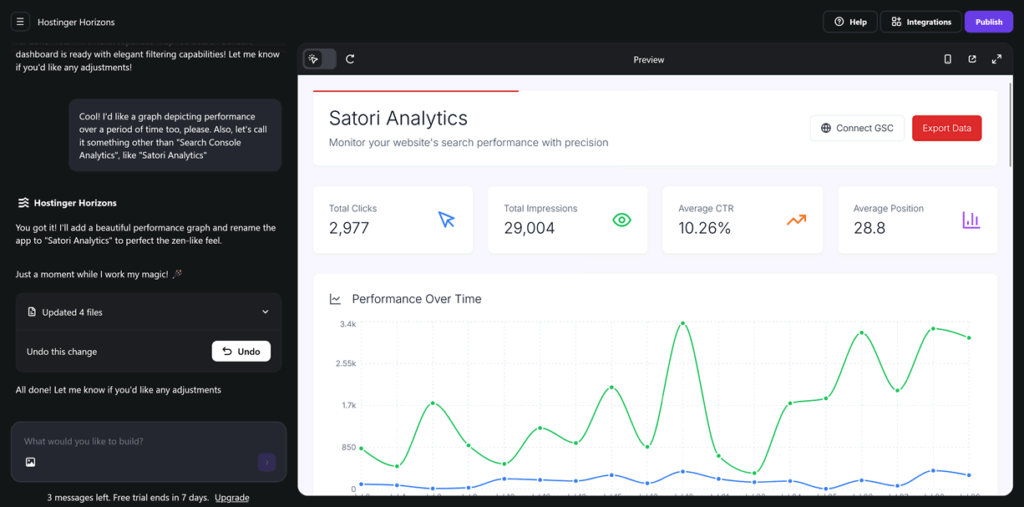Switch preview to mobile view
This screenshot has width=1024, height=507.
pyautogui.click(x=948, y=59)
